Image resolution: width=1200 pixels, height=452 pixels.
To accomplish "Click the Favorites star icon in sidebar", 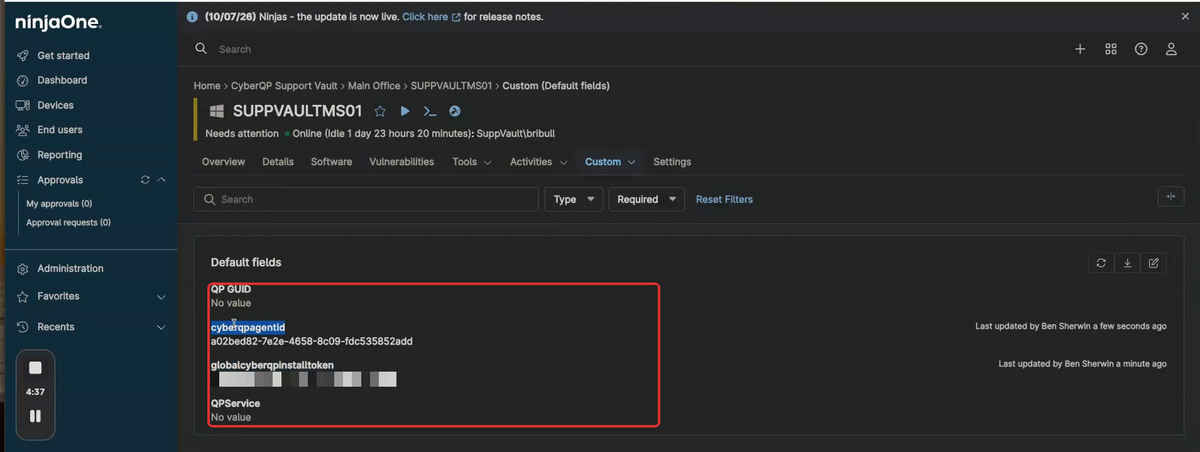I will pyautogui.click(x=23, y=297).
